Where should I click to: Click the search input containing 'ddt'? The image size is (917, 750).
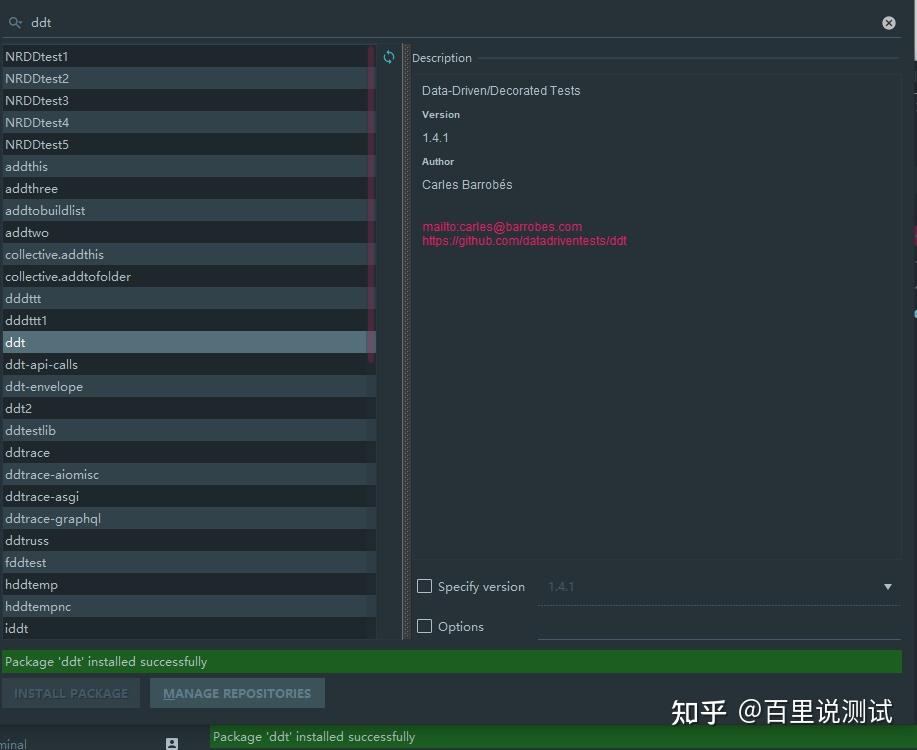pyautogui.click(x=200, y=22)
